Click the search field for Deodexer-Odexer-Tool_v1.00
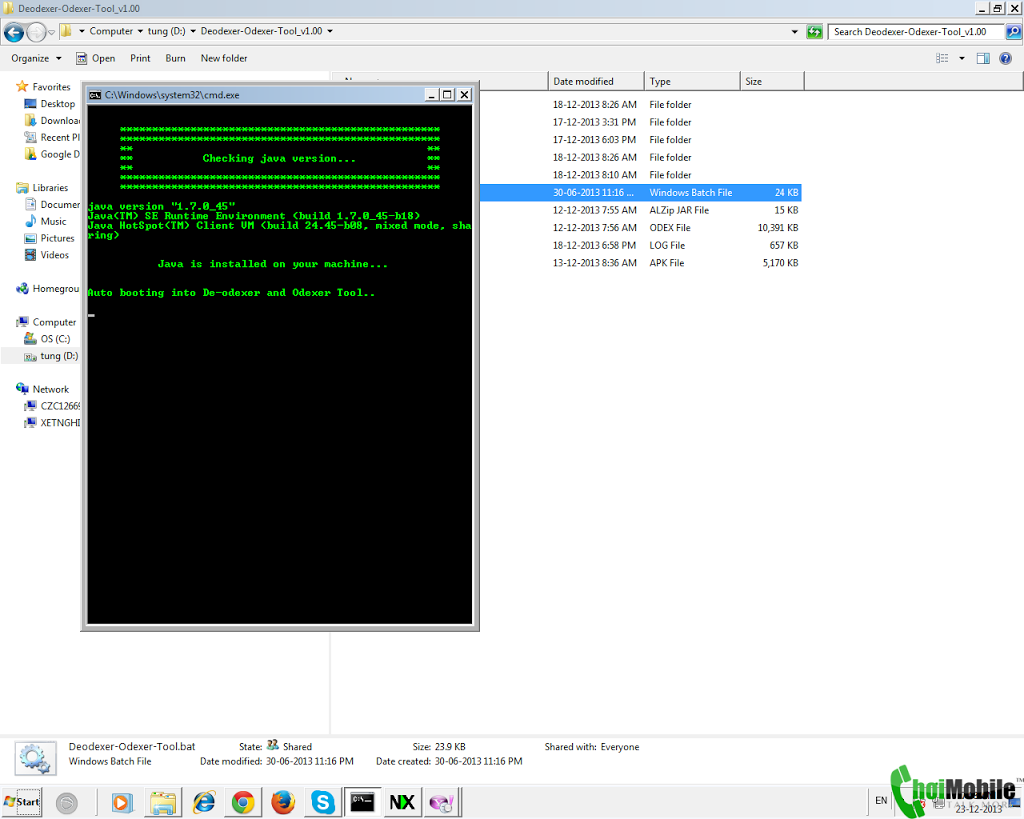This screenshot has width=1024, height=819. [x=916, y=31]
